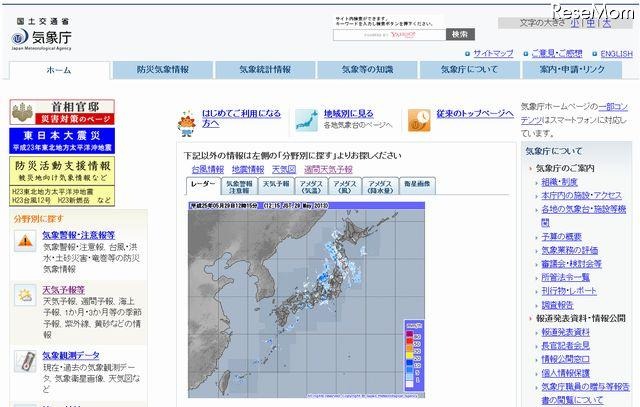This screenshot has height=407, width=640.
Task: Open the 刊行物・レポート link
Action: 569,291
